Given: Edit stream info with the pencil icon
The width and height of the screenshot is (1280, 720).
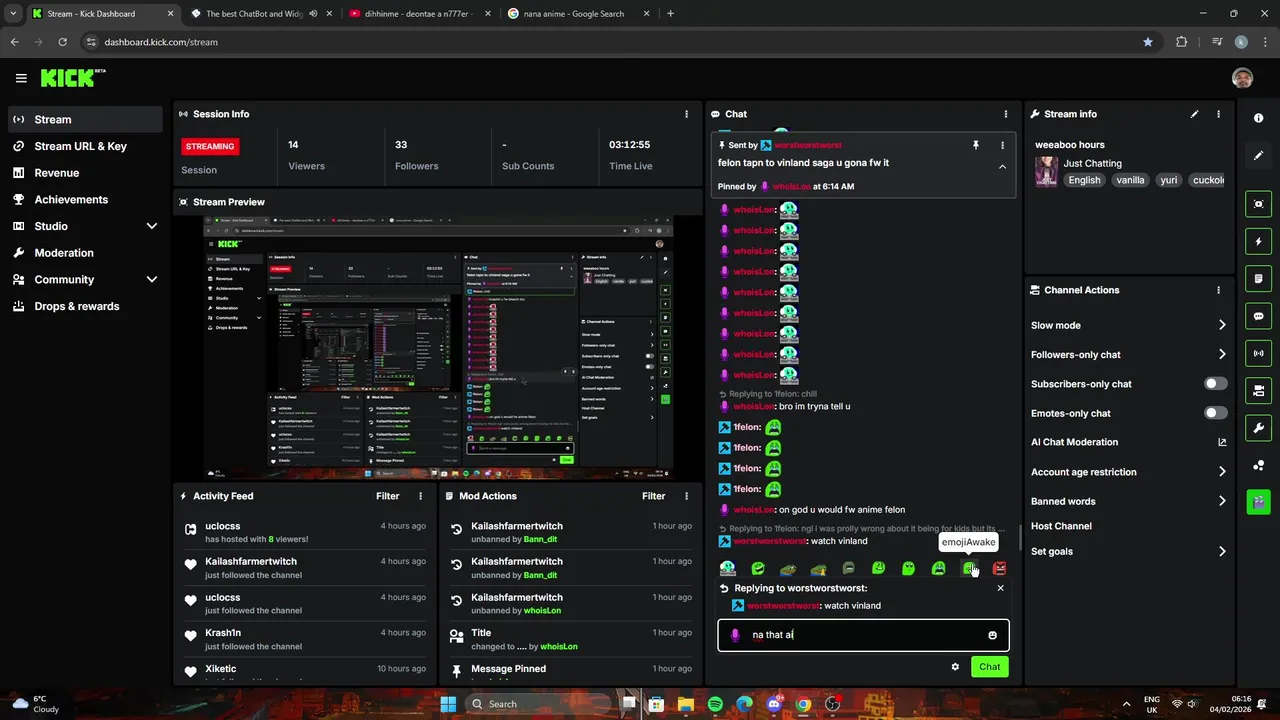Looking at the screenshot, I should (x=1194, y=114).
